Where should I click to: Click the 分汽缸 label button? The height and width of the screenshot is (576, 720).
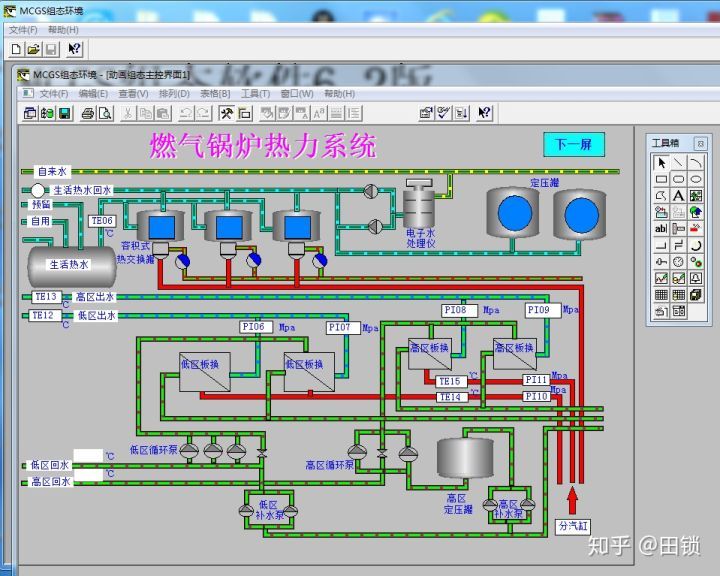[574, 525]
